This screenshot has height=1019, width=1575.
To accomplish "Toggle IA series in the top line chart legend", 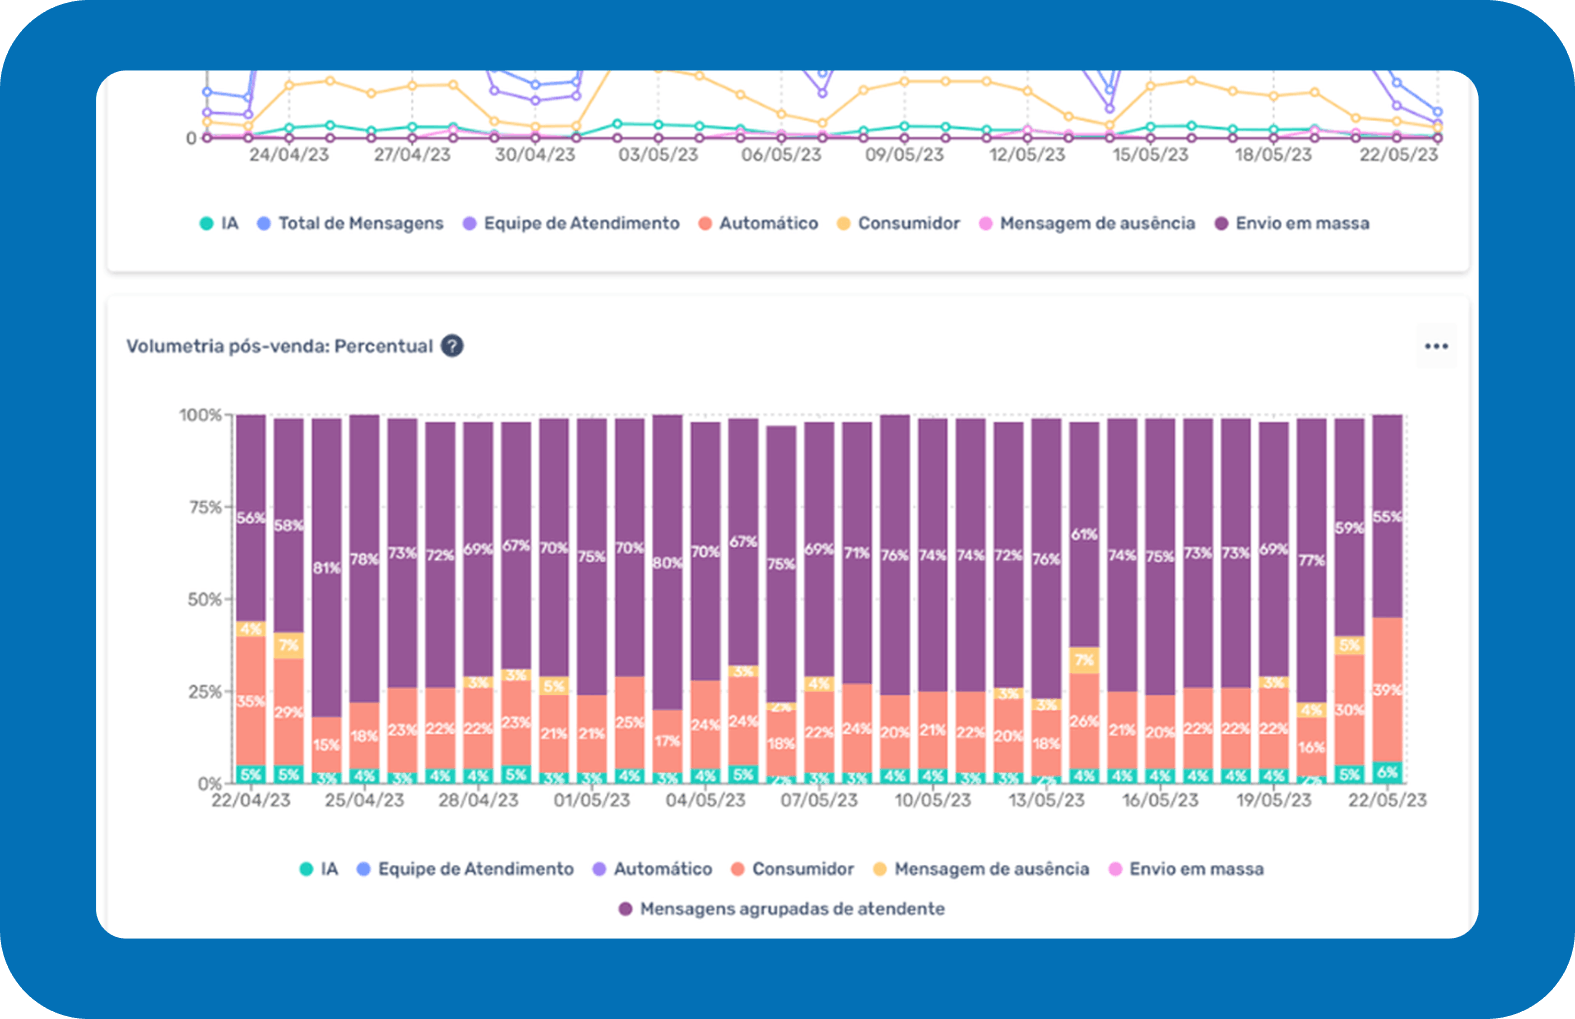I will tap(220, 223).
